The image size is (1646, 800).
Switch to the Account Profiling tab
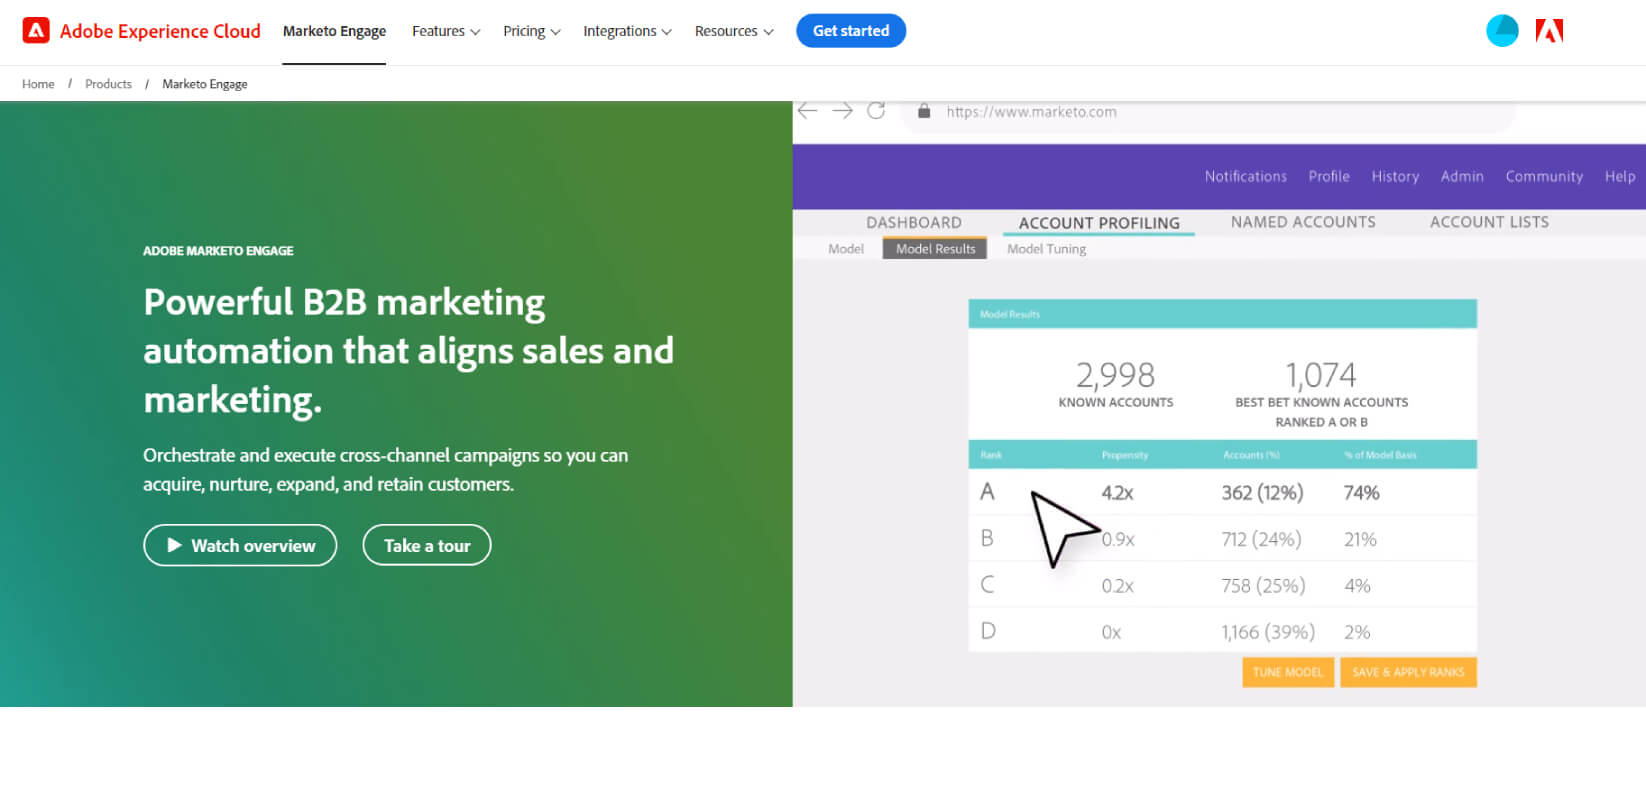pyautogui.click(x=1099, y=223)
